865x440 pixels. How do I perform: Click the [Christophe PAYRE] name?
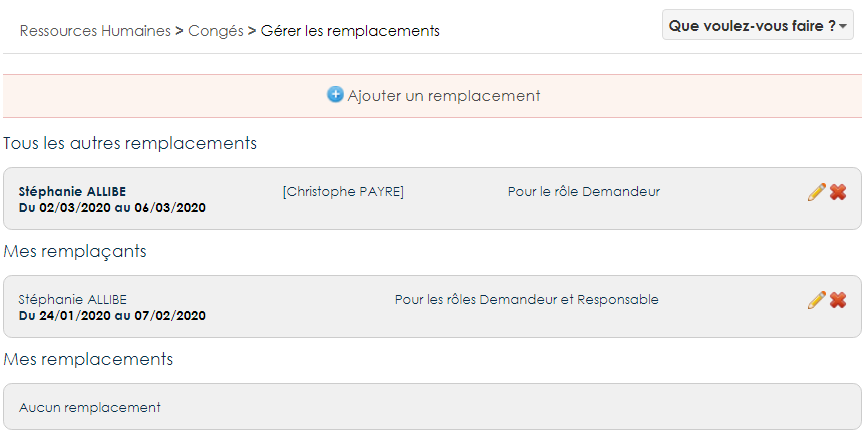pos(343,192)
